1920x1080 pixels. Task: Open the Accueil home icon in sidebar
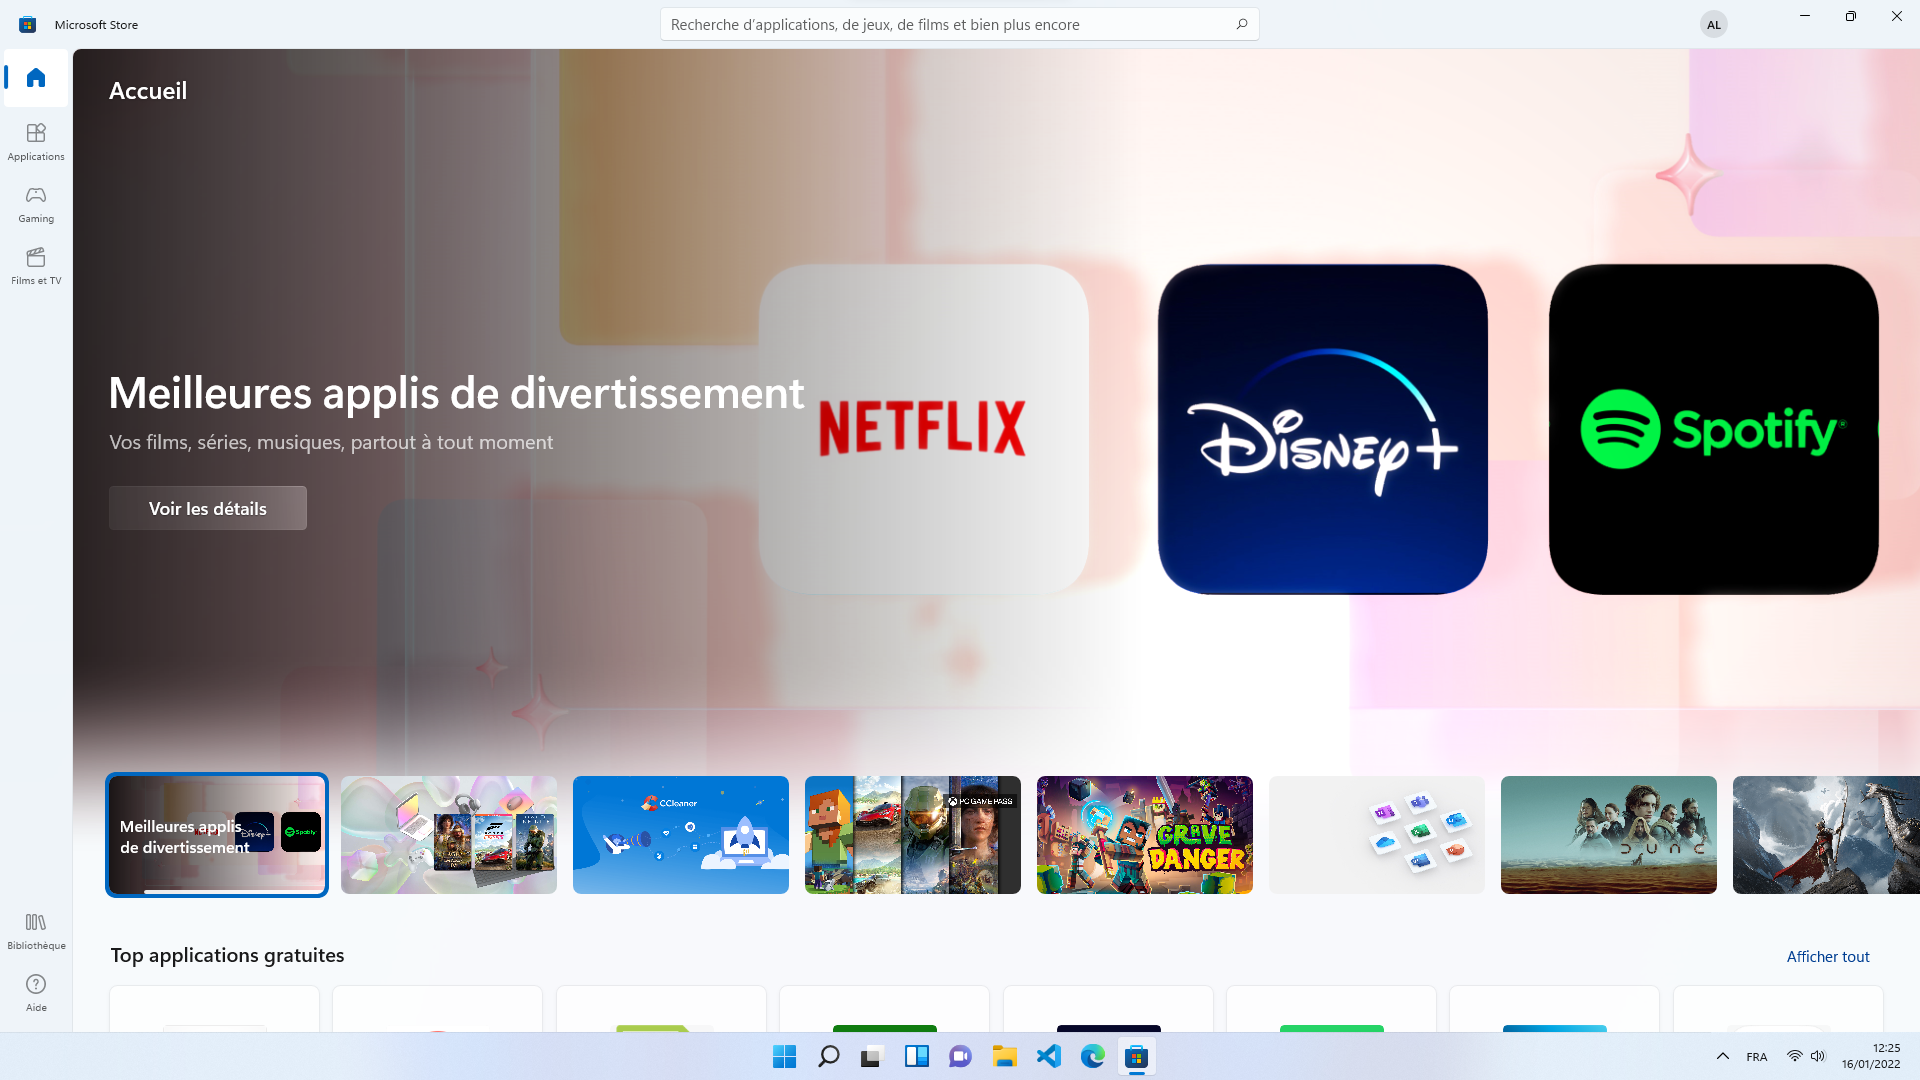(36, 78)
